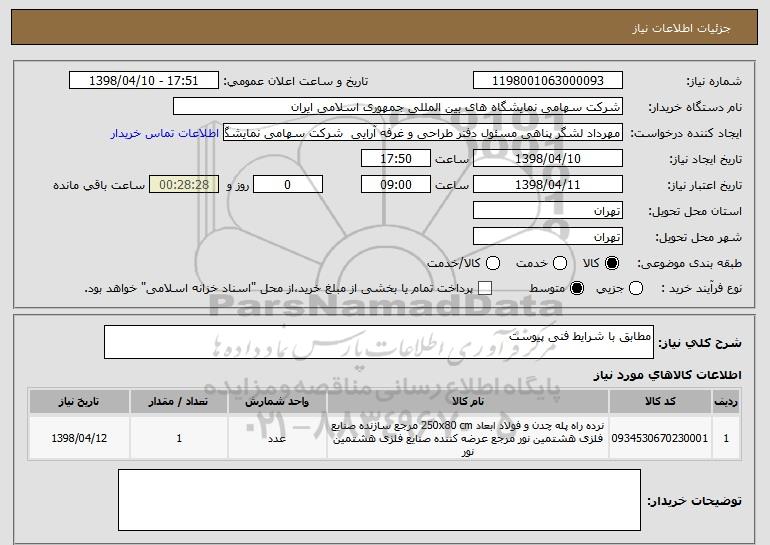
Task: Click the remaining days field showing 0
Action: 288,185
